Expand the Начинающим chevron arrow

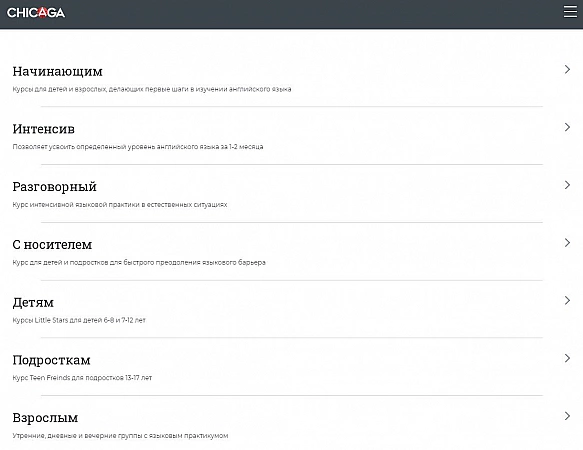567,70
